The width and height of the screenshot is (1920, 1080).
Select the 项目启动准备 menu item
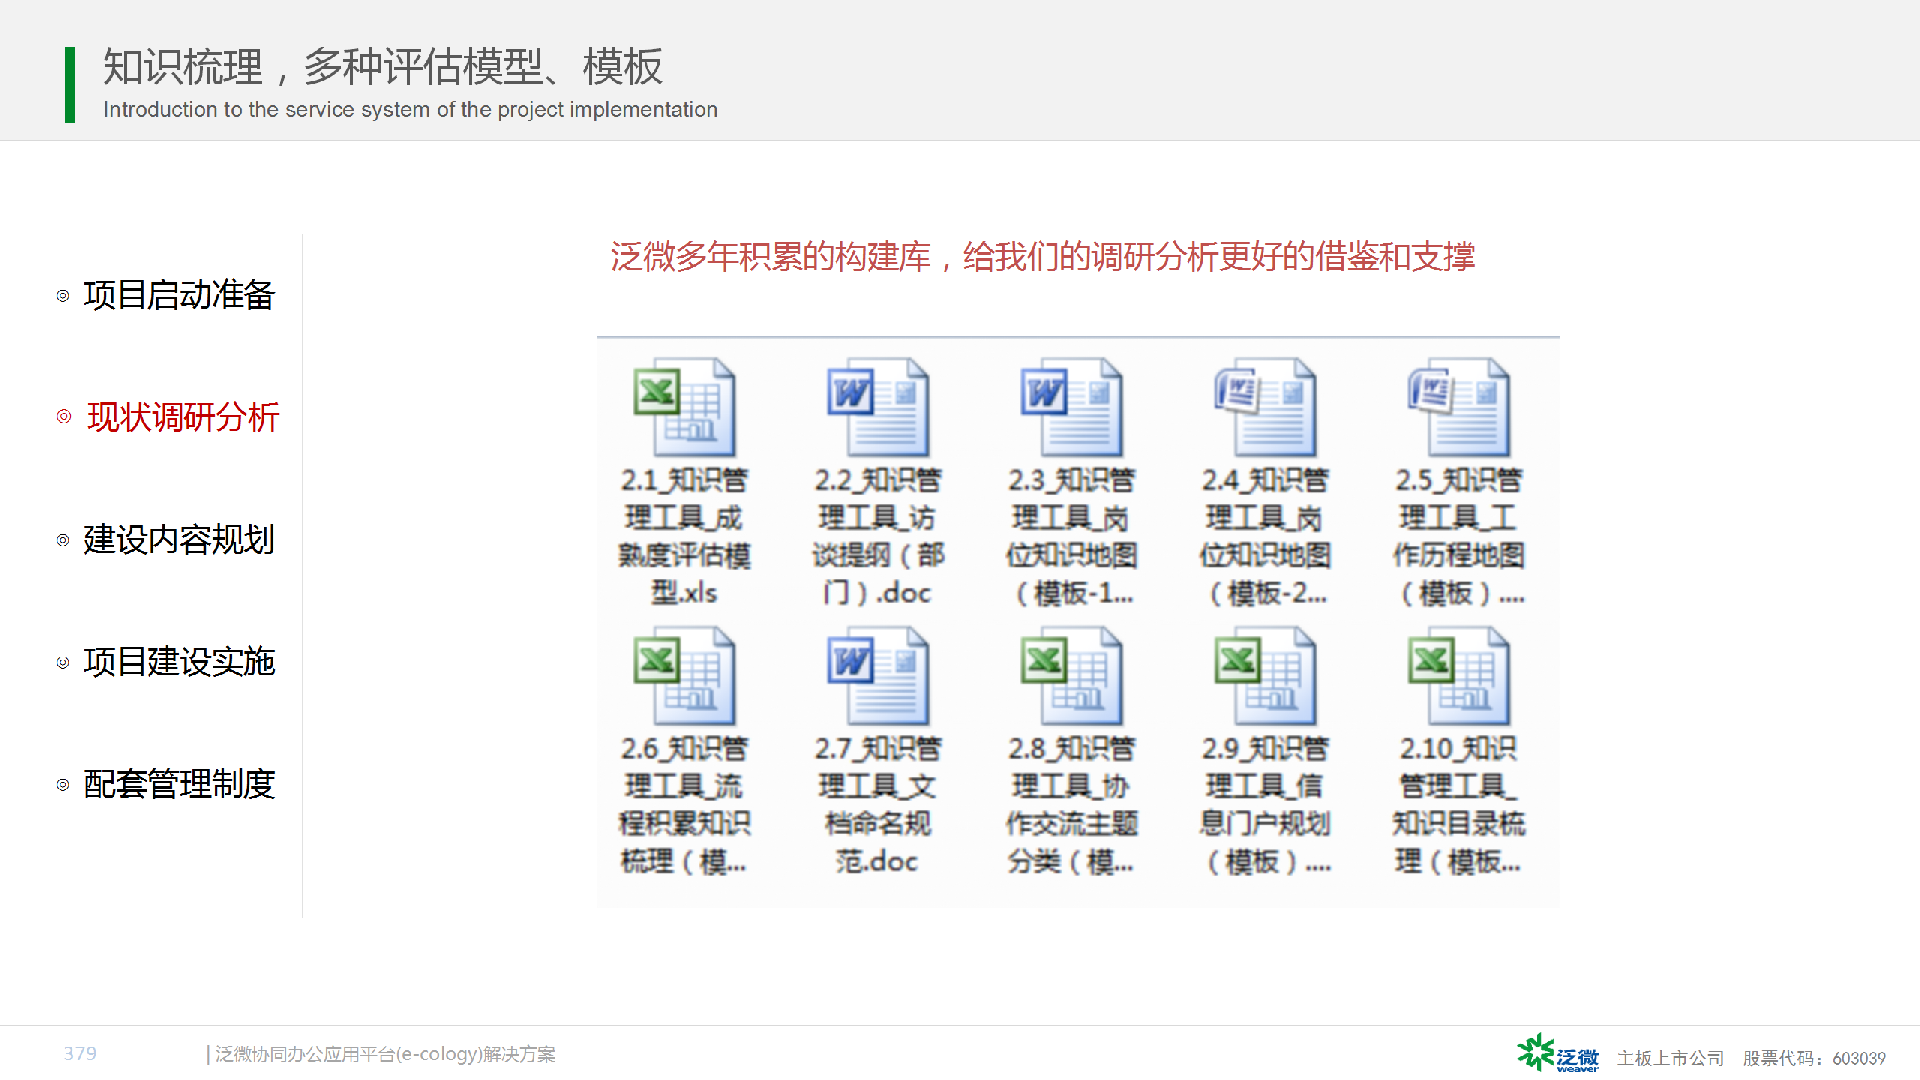tap(178, 295)
